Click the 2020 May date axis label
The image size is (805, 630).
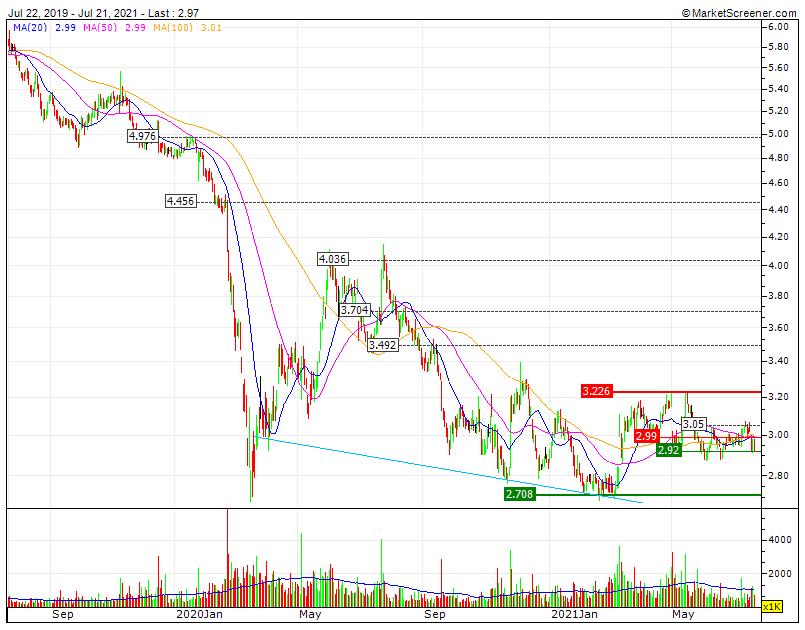[310, 614]
